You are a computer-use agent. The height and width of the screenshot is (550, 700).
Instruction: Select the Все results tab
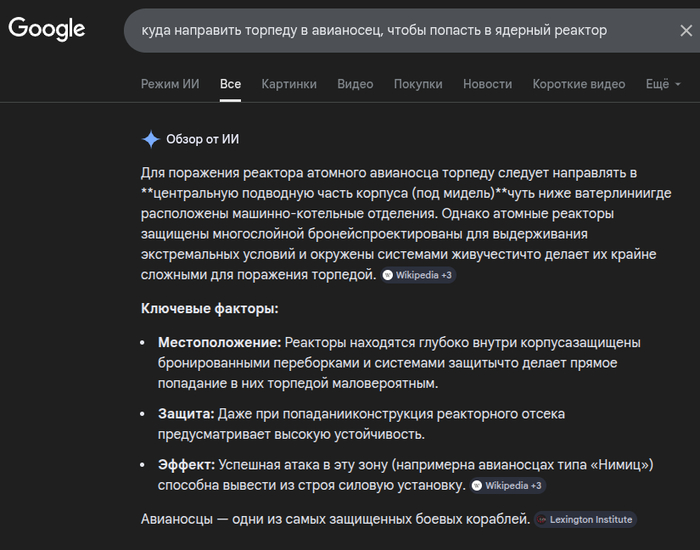point(230,84)
